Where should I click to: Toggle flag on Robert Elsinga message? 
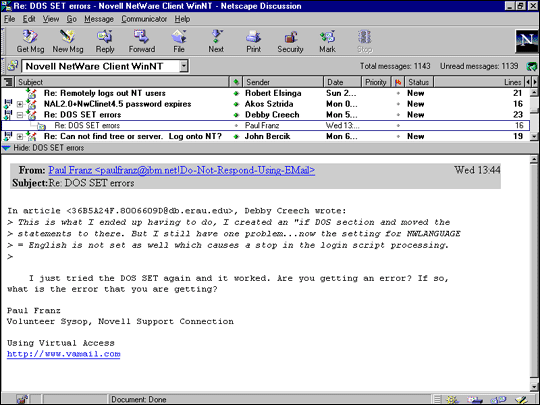398,93
